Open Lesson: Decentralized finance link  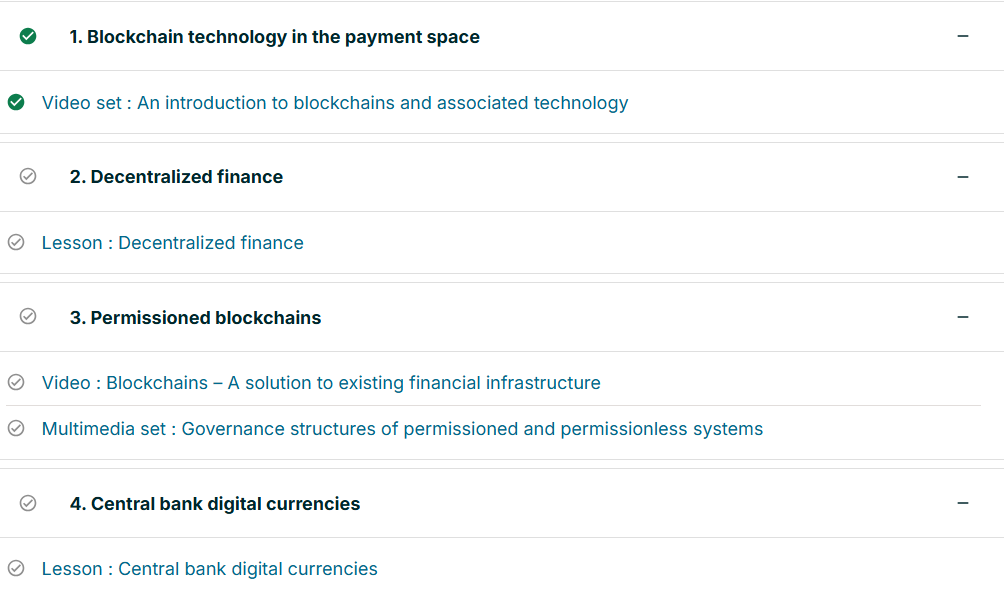[x=172, y=243]
